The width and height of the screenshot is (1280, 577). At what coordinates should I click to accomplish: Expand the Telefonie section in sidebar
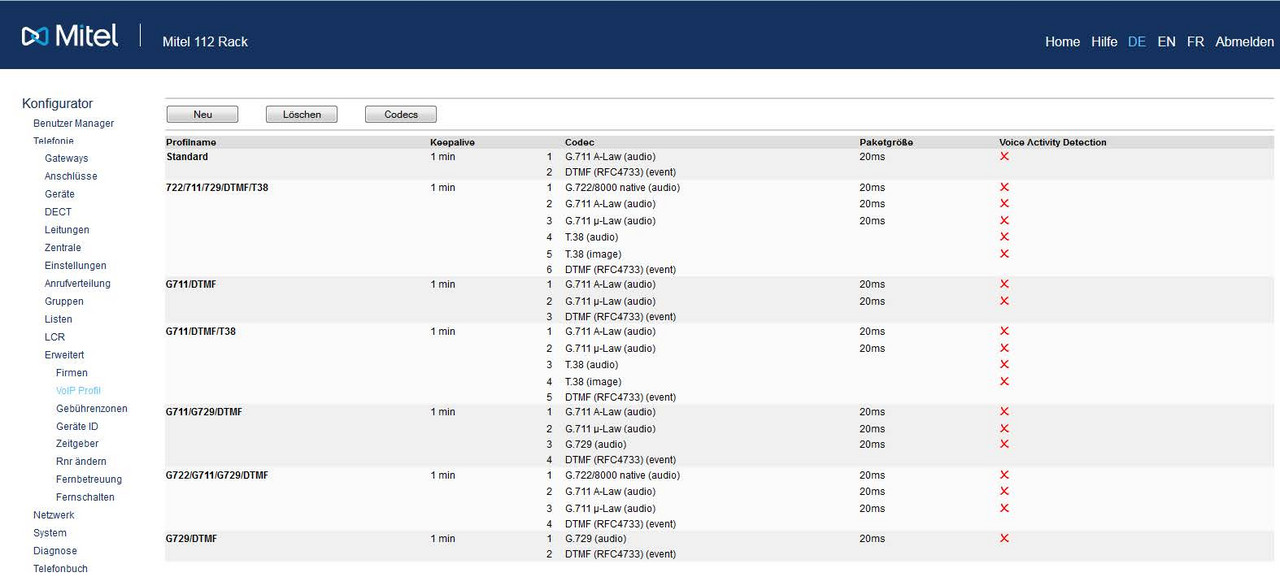[53, 141]
